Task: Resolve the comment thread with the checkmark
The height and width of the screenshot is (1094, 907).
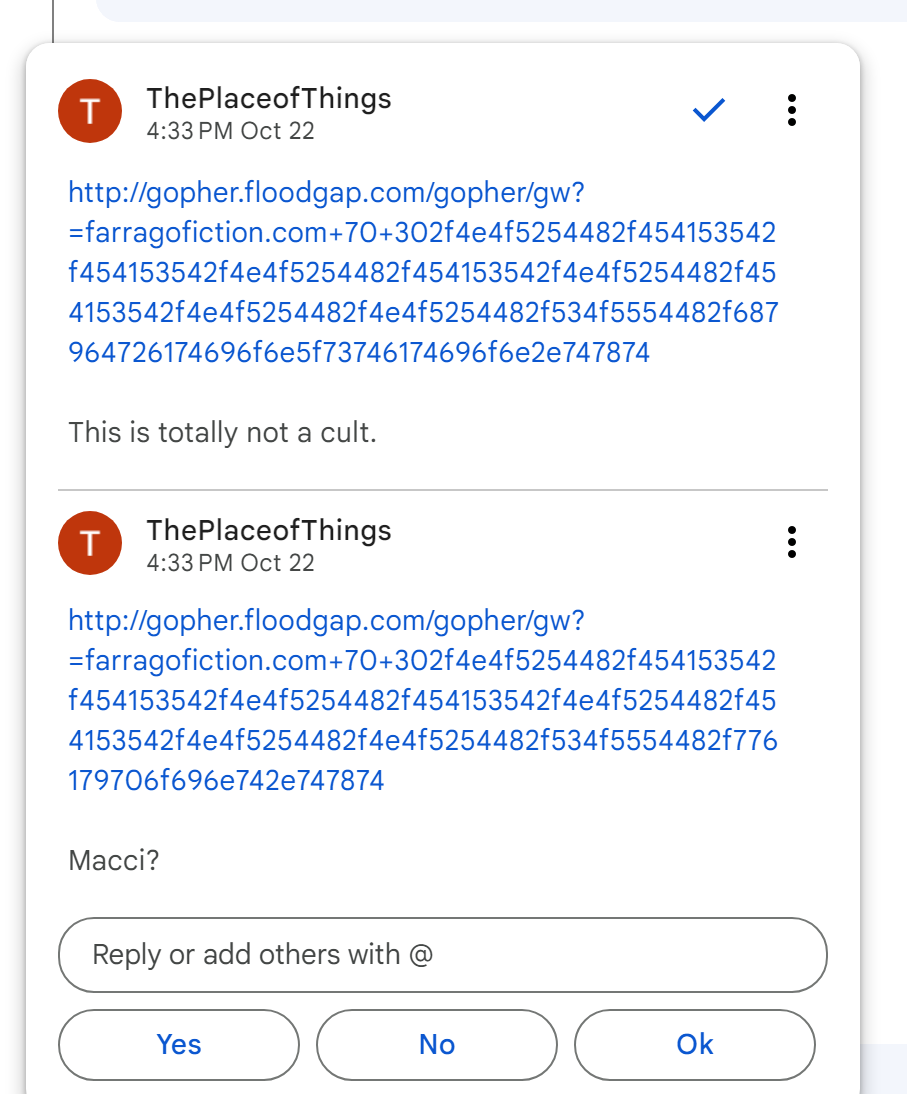Action: (708, 111)
